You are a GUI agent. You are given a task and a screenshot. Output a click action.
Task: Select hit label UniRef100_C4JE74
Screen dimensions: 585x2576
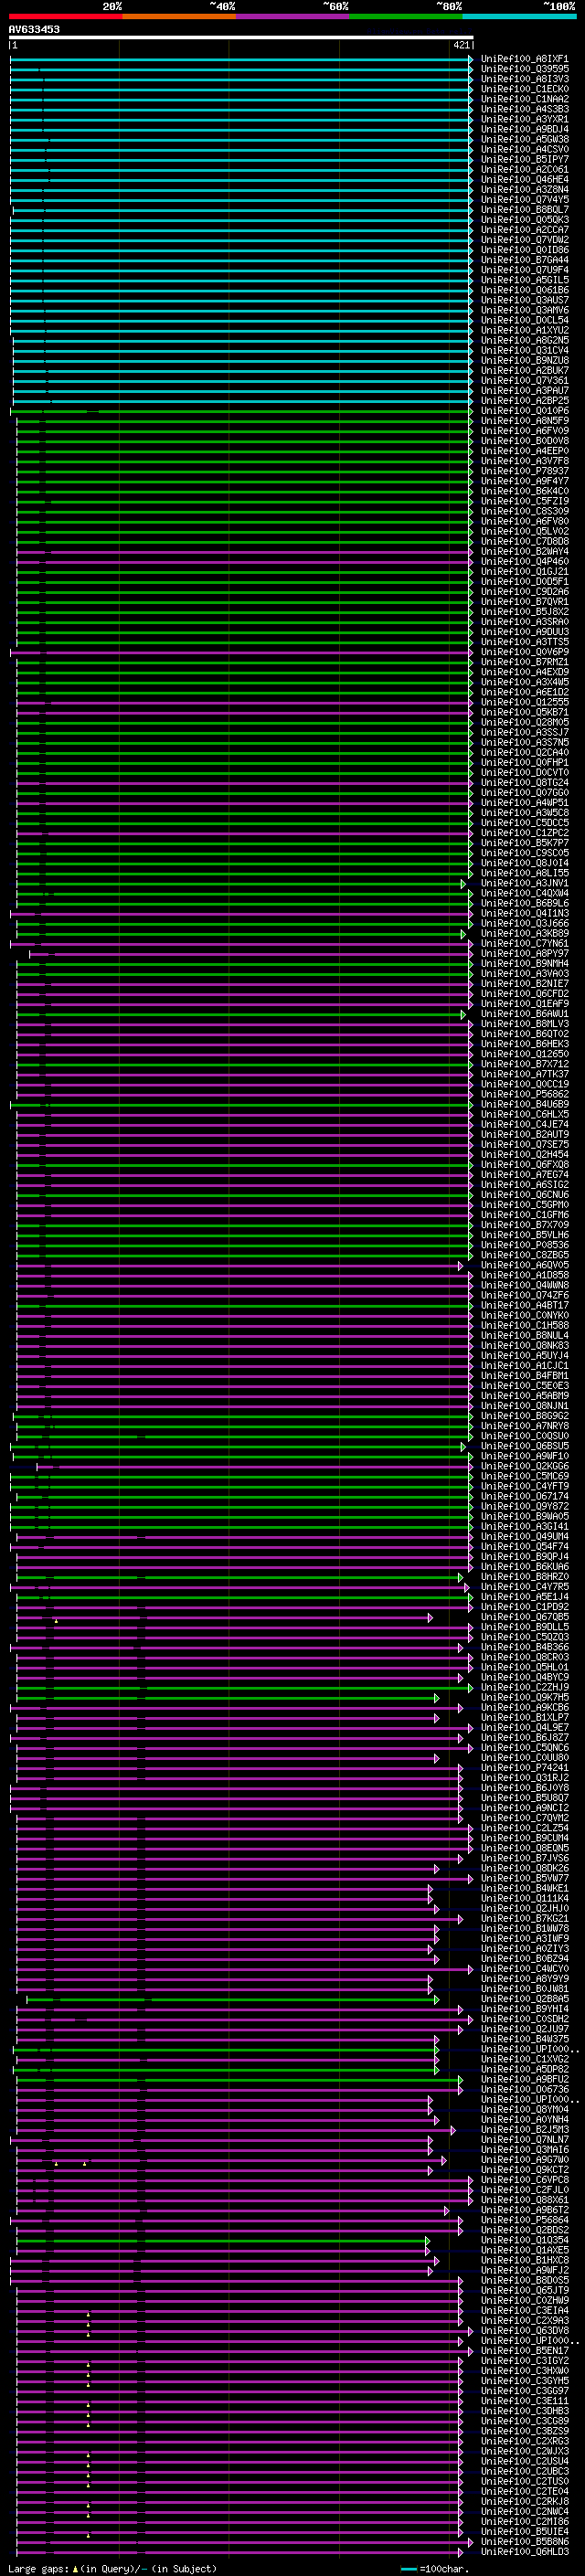click(x=525, y=1124)
